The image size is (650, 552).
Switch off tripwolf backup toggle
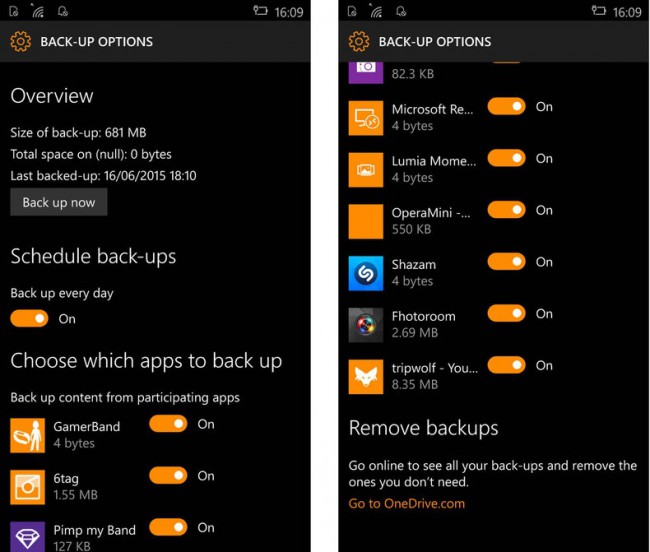pyautogui.click(x=507, y=366)
